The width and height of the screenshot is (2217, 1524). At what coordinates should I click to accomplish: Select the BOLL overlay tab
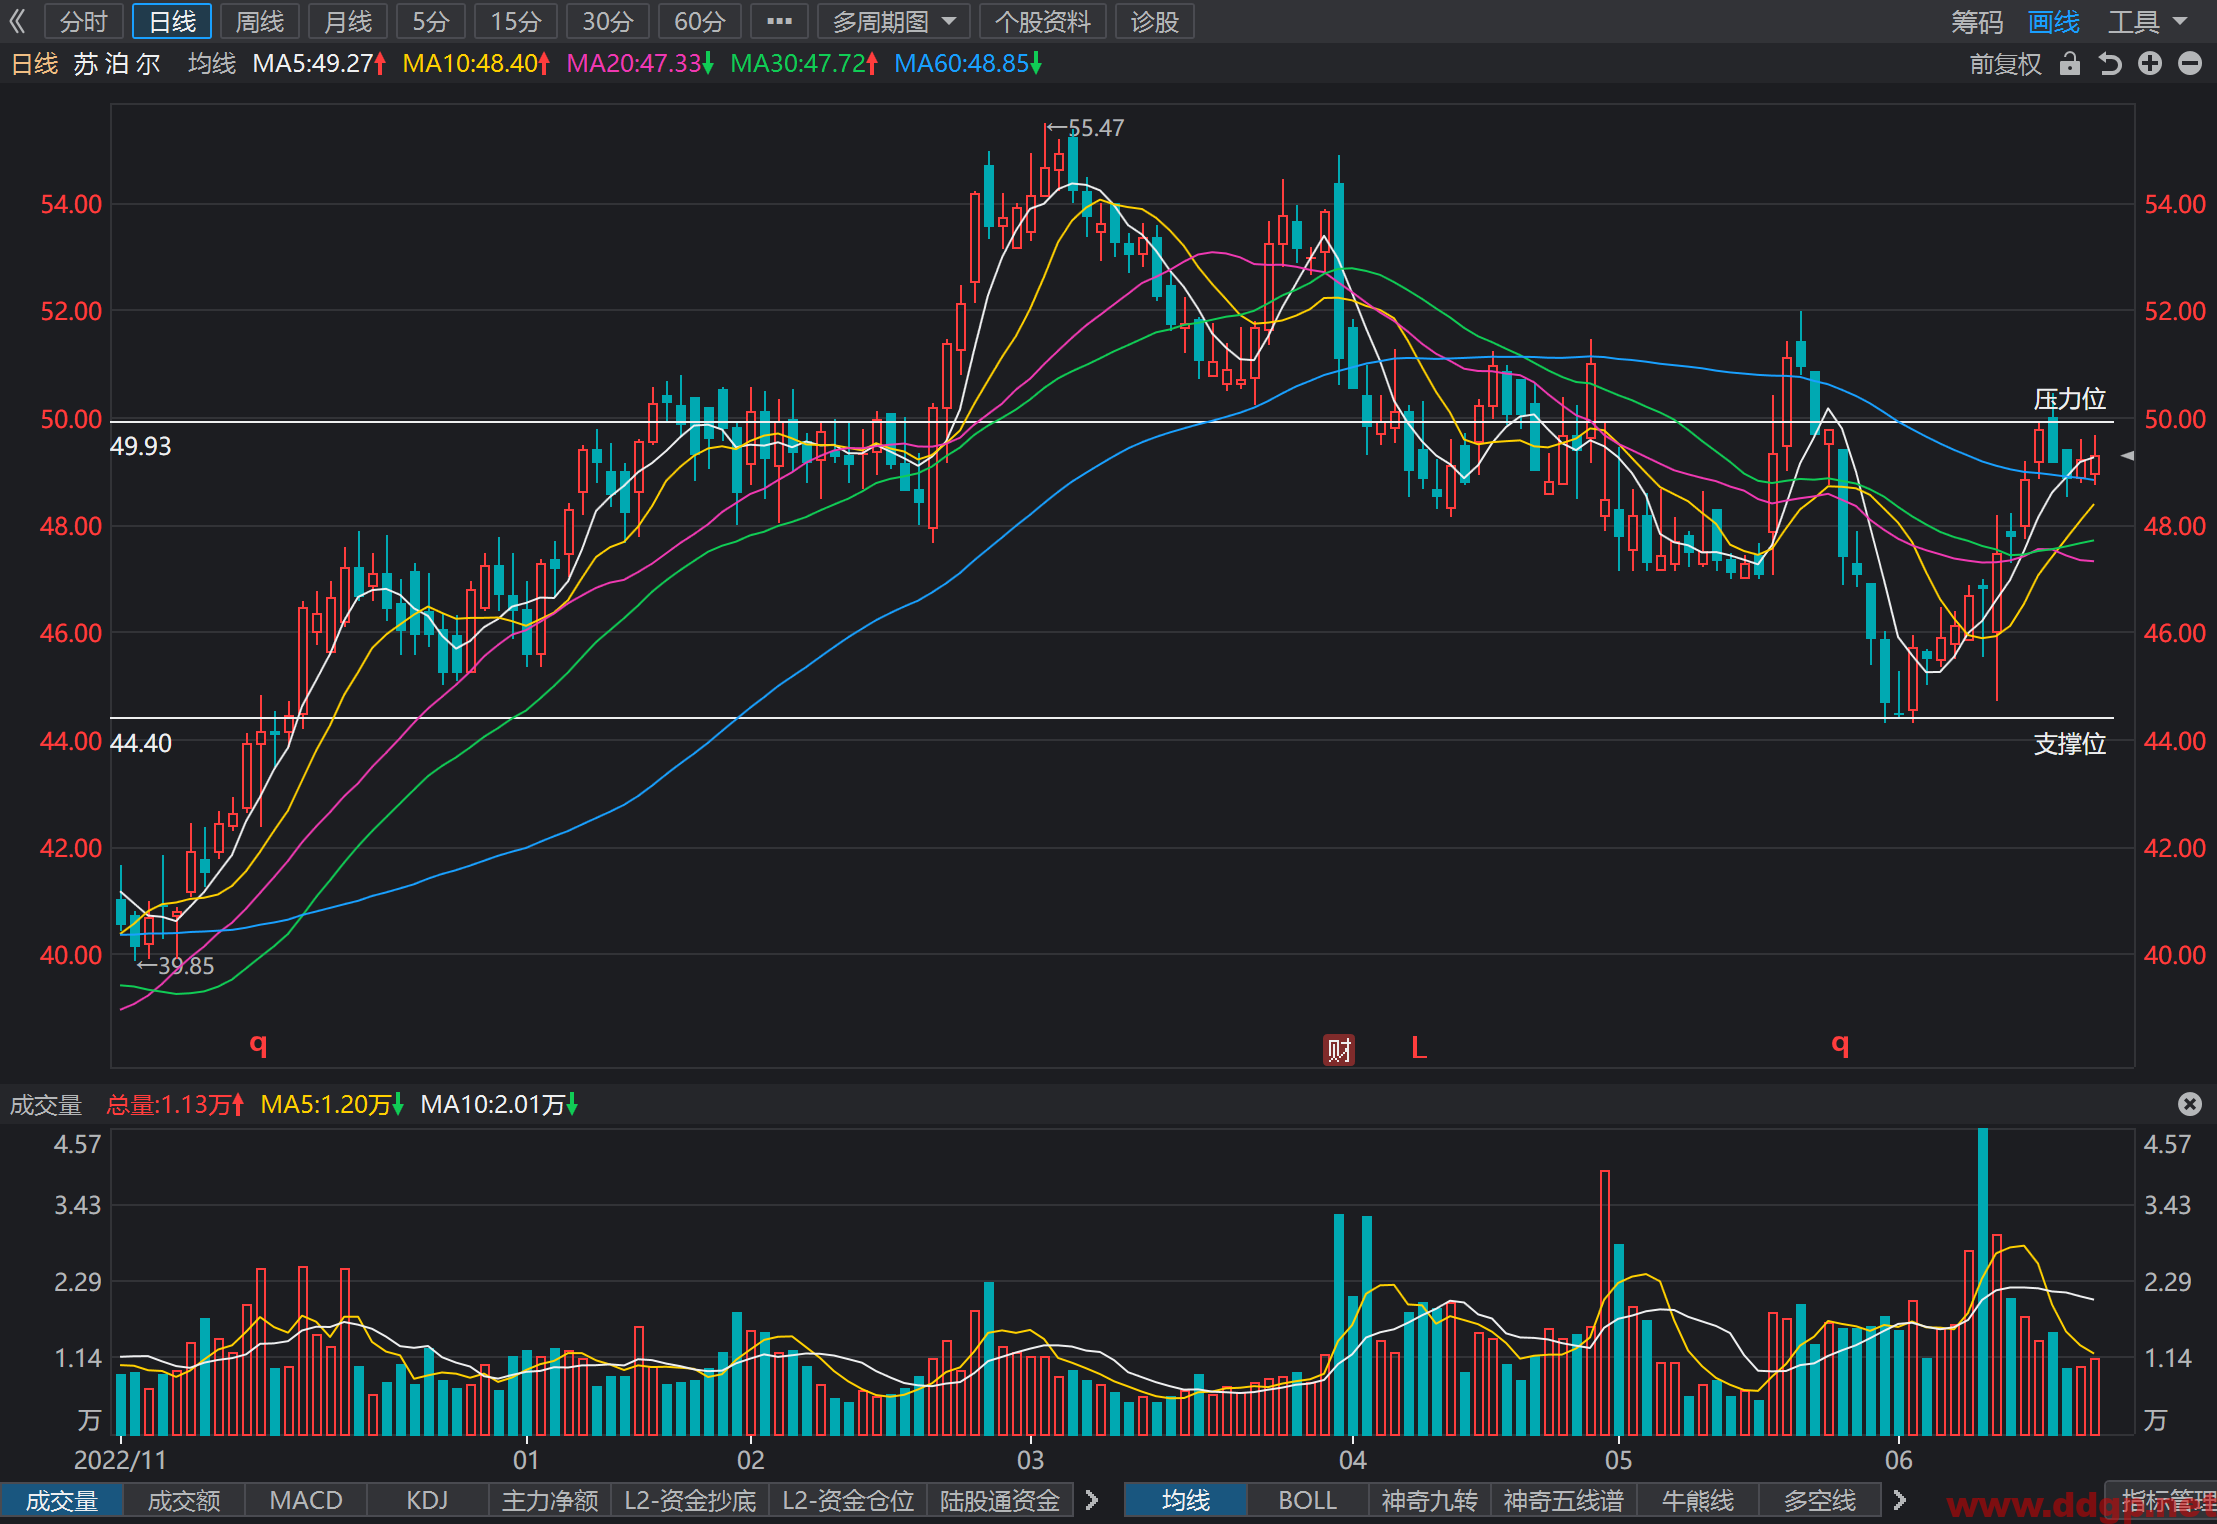pyautogui.click(x=1307, y=1500)
